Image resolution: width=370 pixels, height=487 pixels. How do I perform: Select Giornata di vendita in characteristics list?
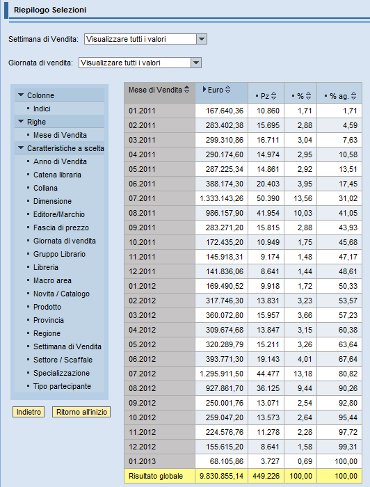[64, 241]
